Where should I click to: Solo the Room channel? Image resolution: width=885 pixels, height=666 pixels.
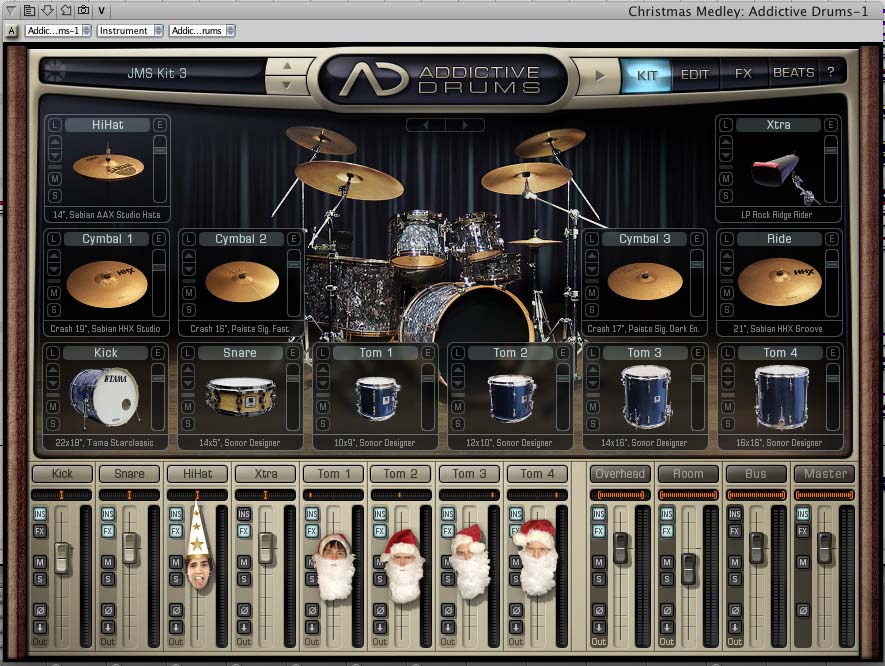pos(667,579)
